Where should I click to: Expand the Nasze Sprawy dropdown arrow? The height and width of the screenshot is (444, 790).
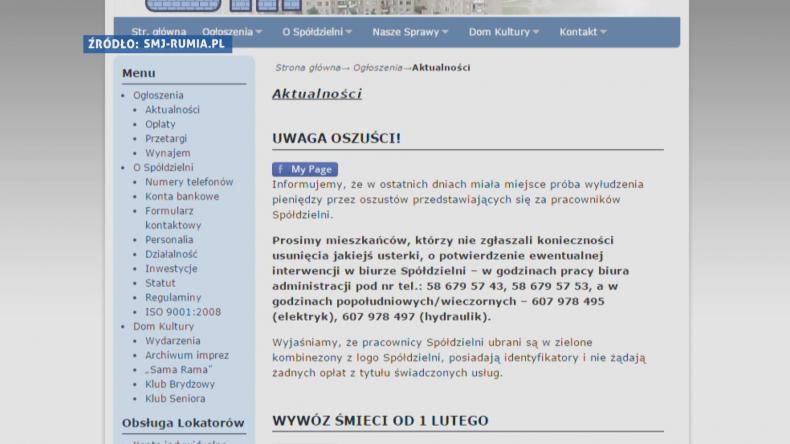tap(445, 32)
